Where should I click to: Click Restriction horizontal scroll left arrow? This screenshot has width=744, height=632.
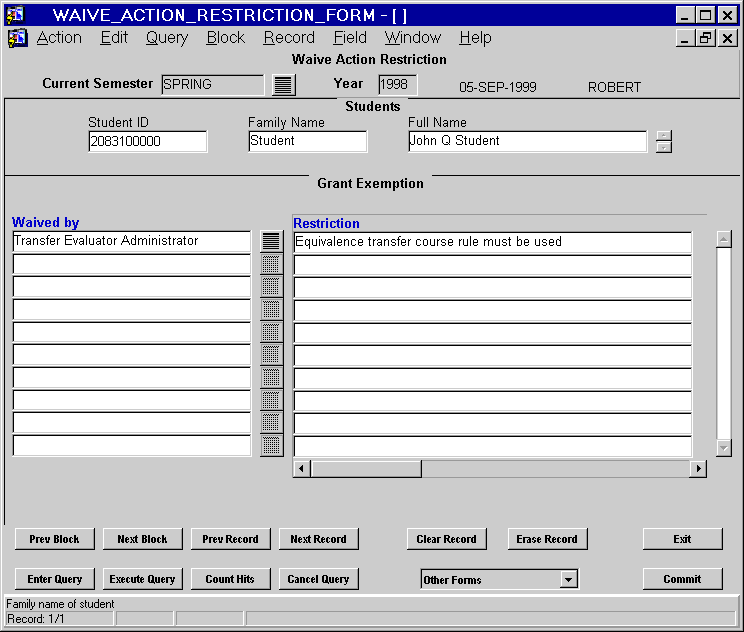(302, 469)
